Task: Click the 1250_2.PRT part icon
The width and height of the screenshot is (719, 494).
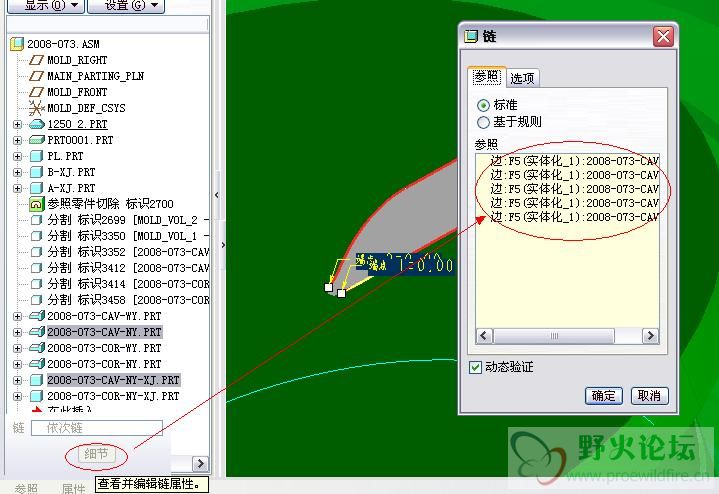Action: (36, 124)
